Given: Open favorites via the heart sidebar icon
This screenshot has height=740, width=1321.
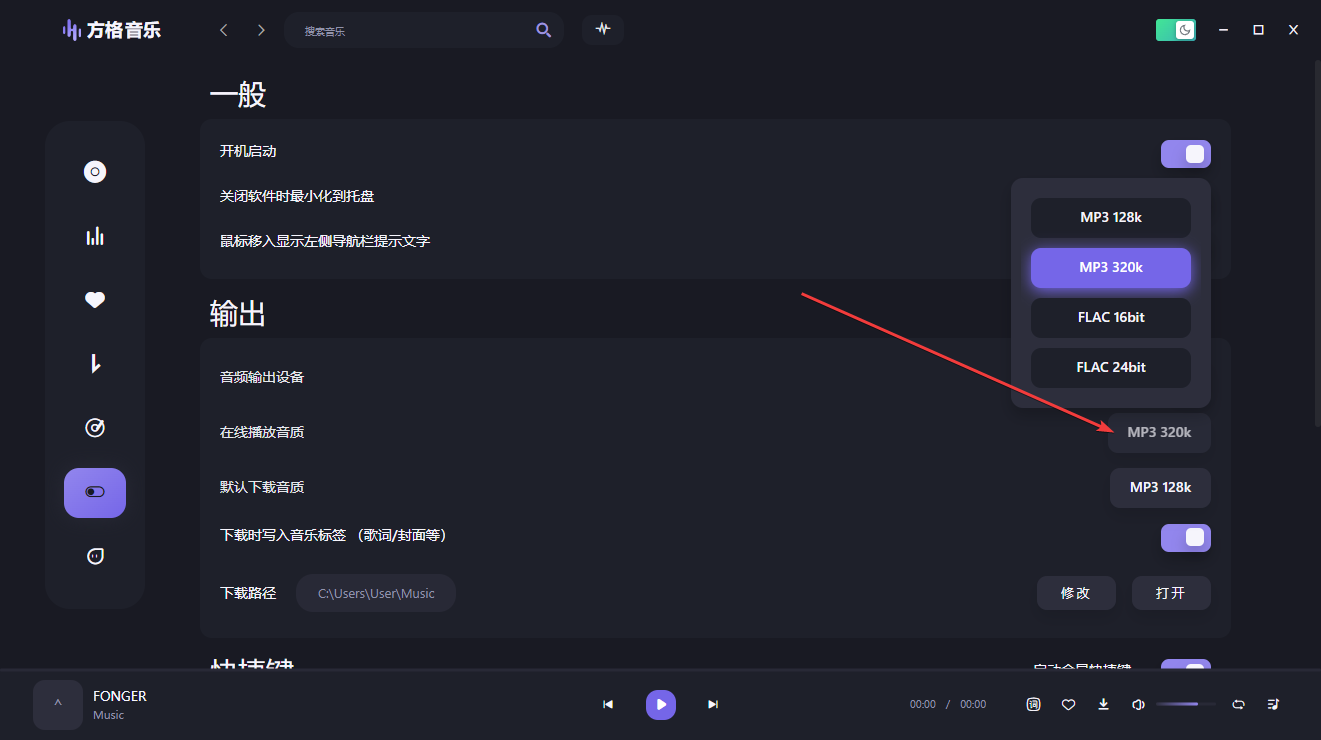Looking at the screenshot, I should [94, 299].
